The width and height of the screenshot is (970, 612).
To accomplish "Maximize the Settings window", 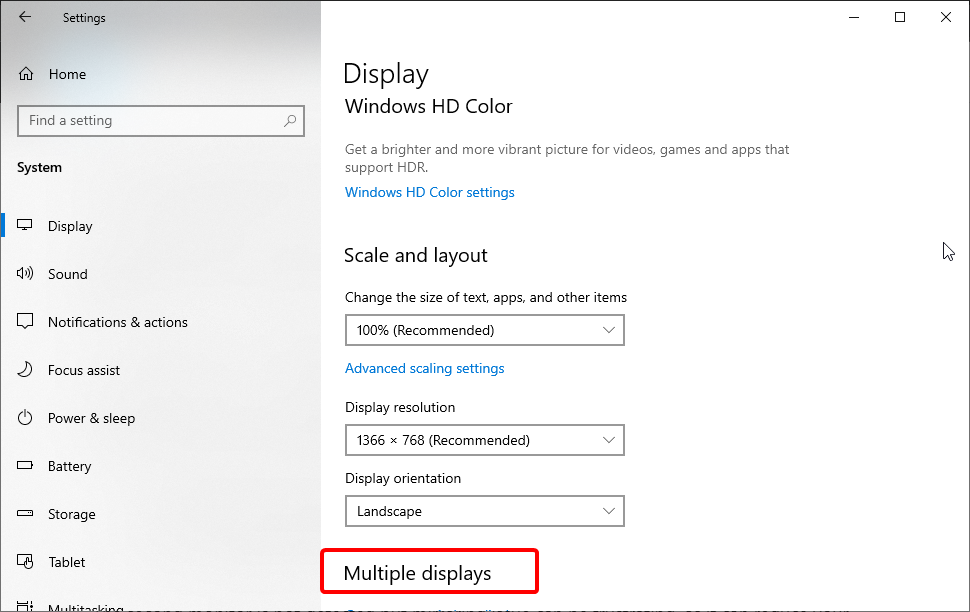I will click(900, 17).
